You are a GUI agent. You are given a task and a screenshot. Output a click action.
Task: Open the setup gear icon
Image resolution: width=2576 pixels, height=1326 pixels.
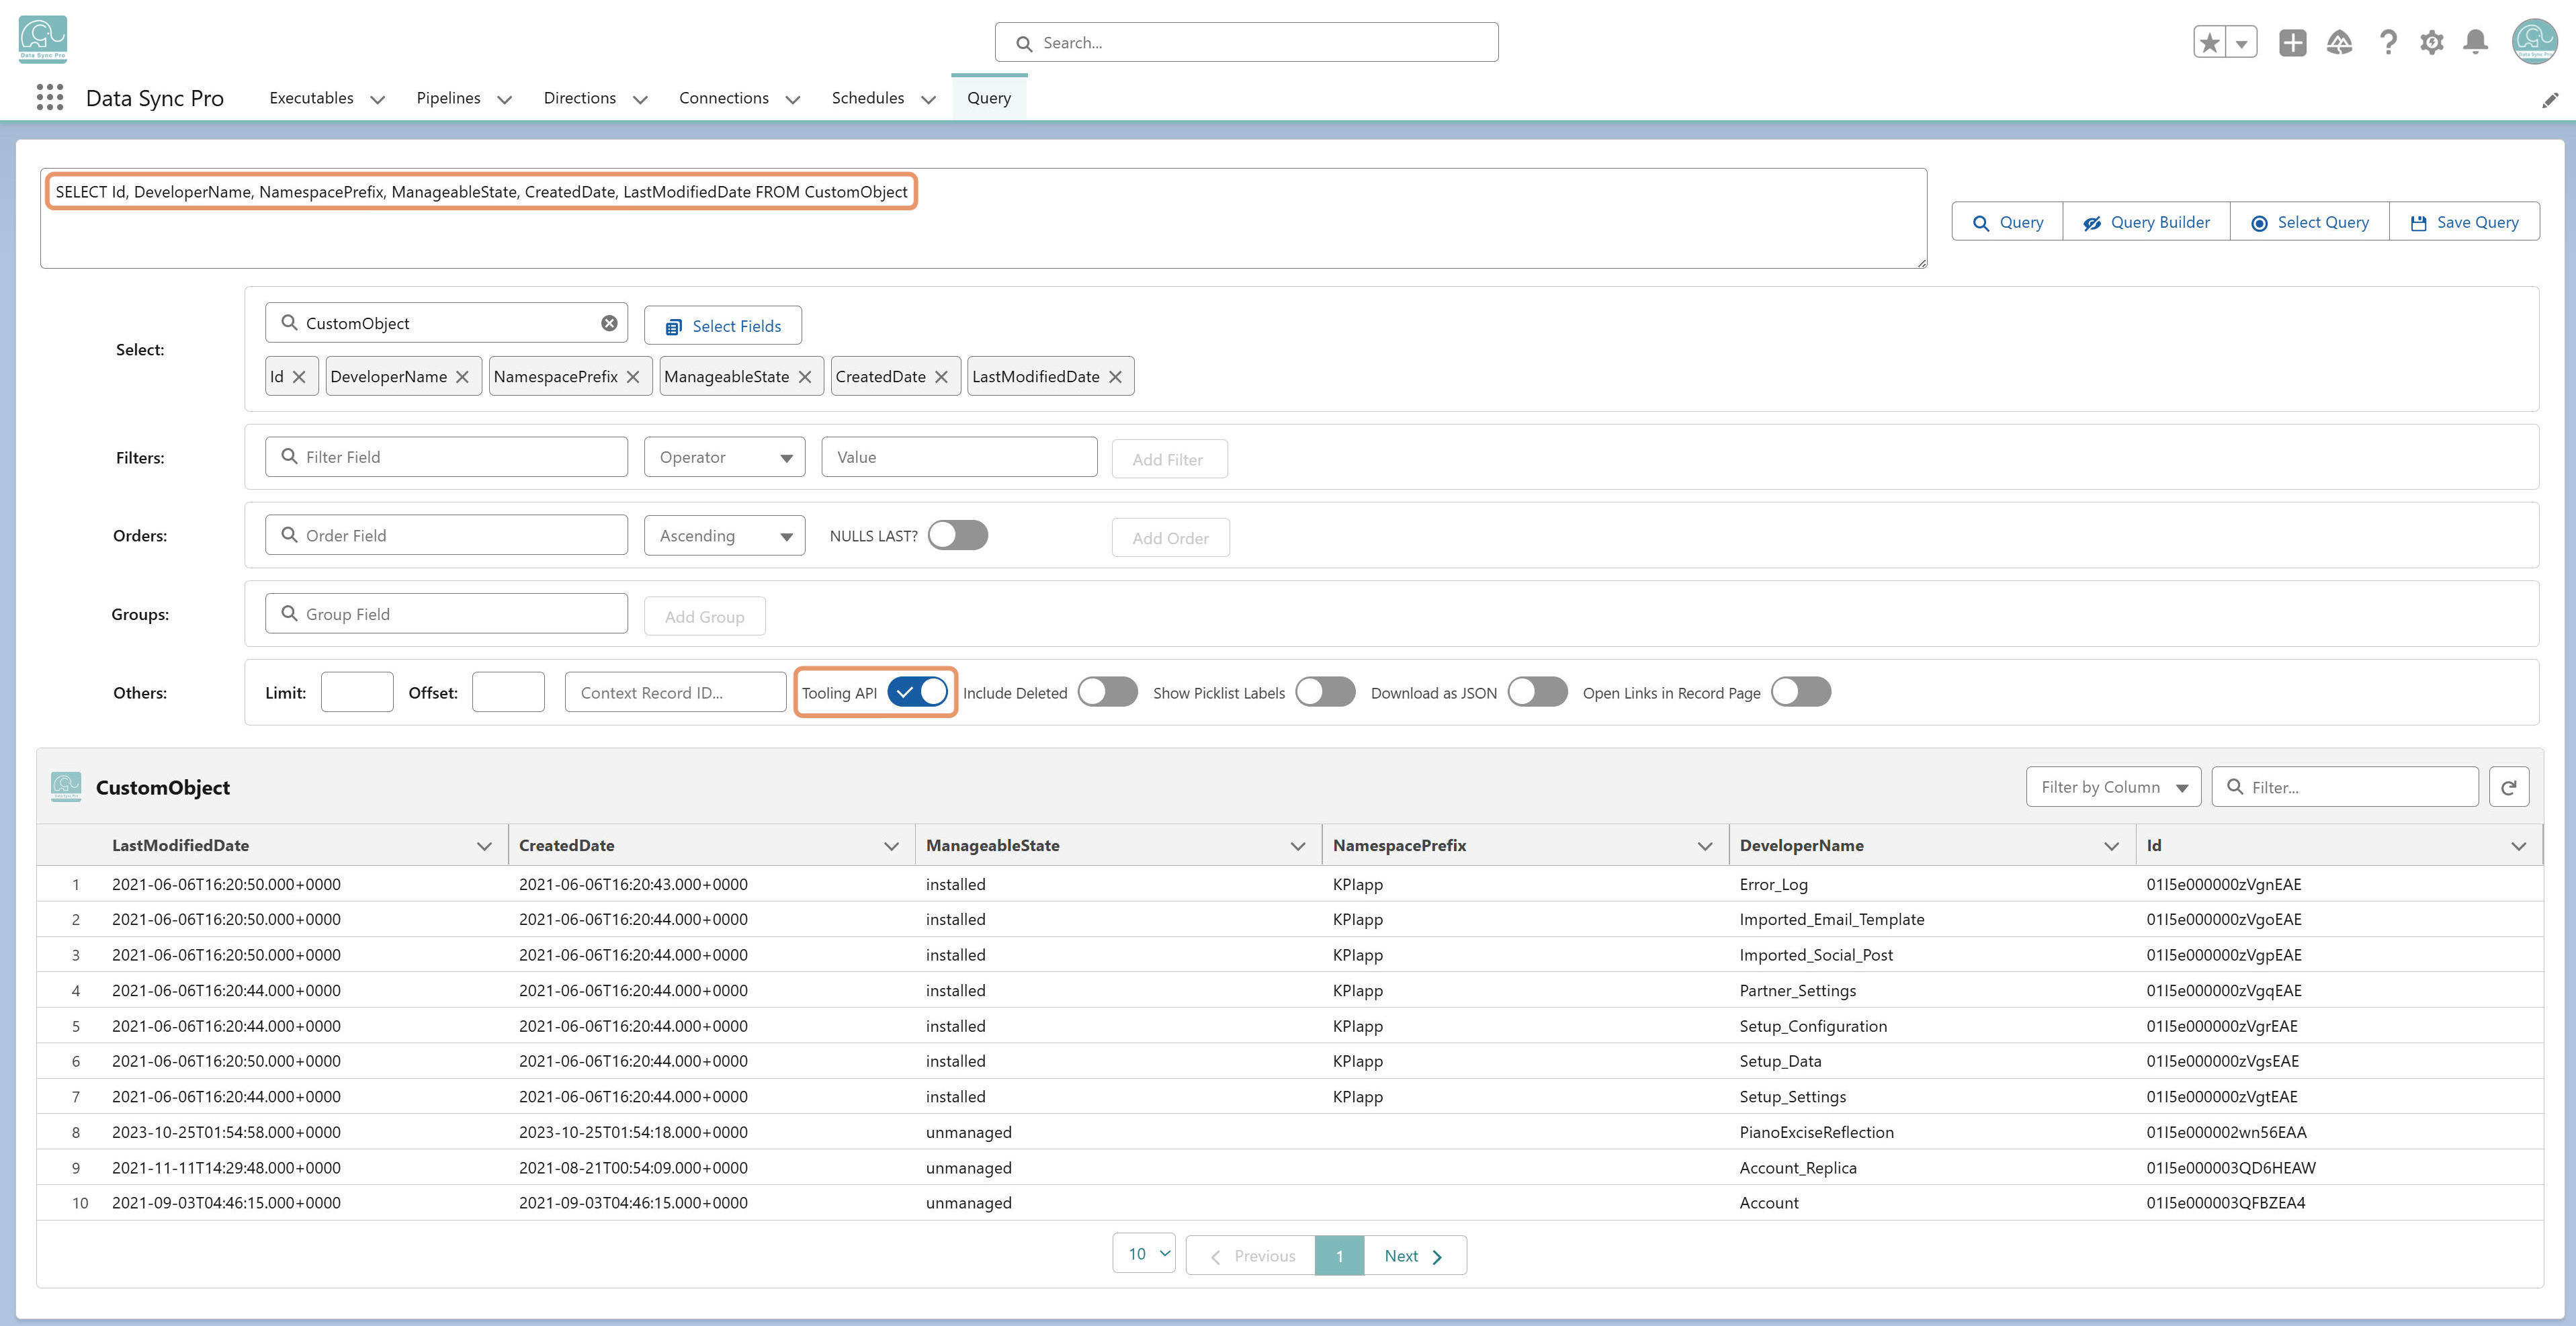click(x=2432, y=42)
